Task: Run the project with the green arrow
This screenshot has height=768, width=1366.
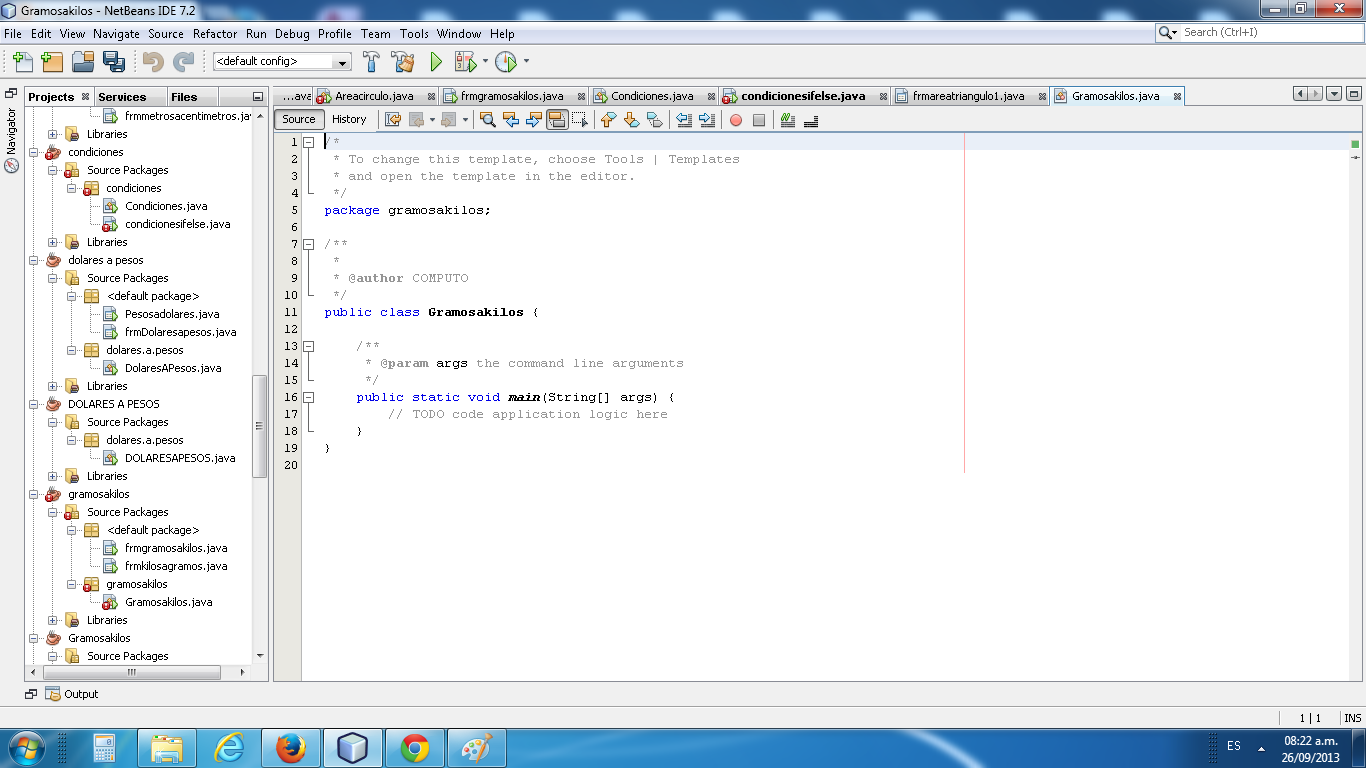Action: point(434,62)
